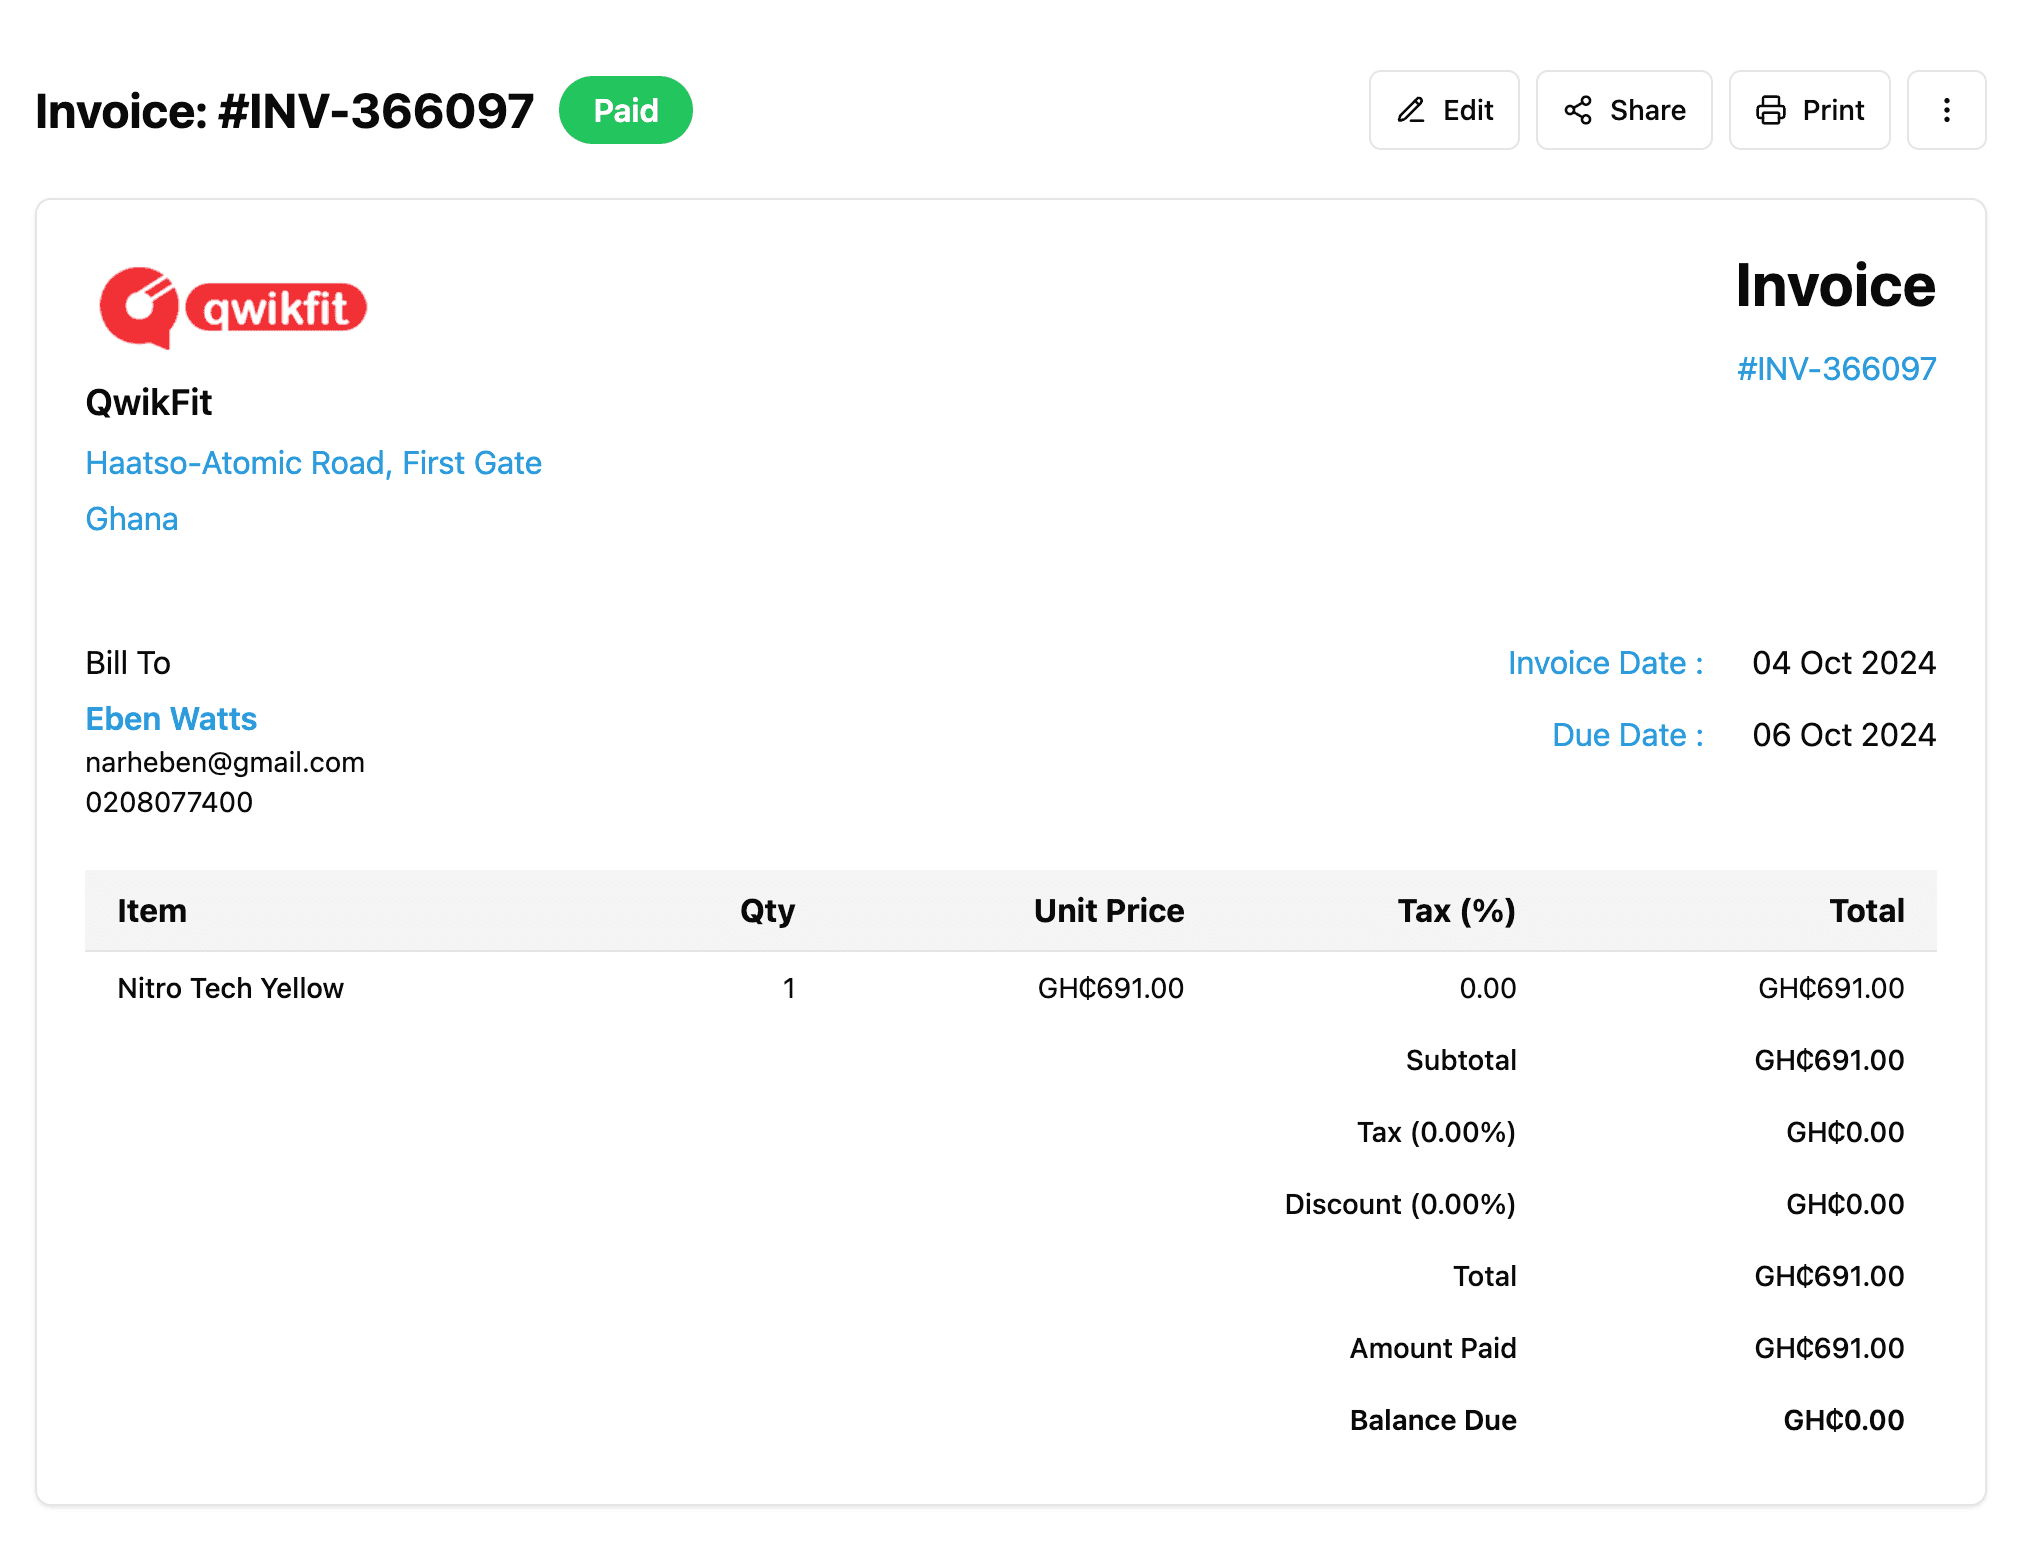Click the Haatso-Atomic Road address link
The height and width of the screenshot is (1560, 2040).
pyautogui.click(x=313, y=462)
